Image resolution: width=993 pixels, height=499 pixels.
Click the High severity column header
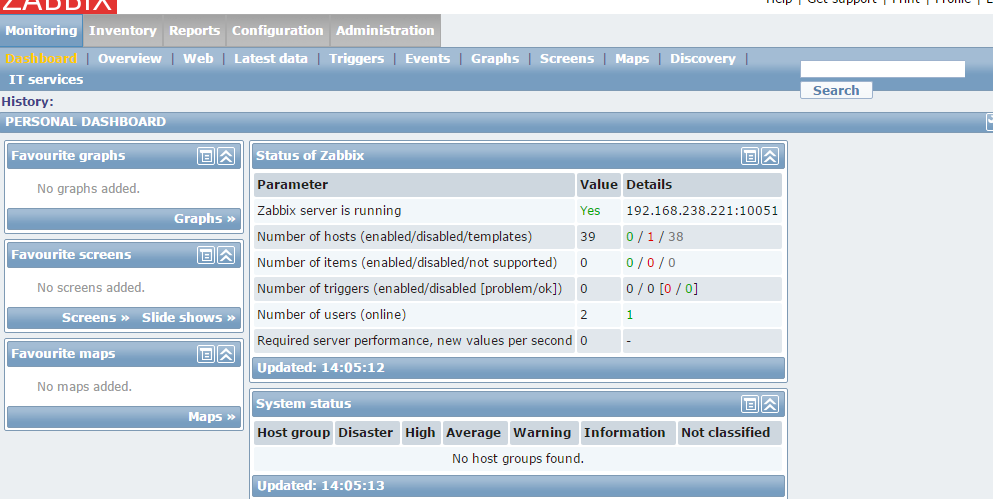[421, 433]
